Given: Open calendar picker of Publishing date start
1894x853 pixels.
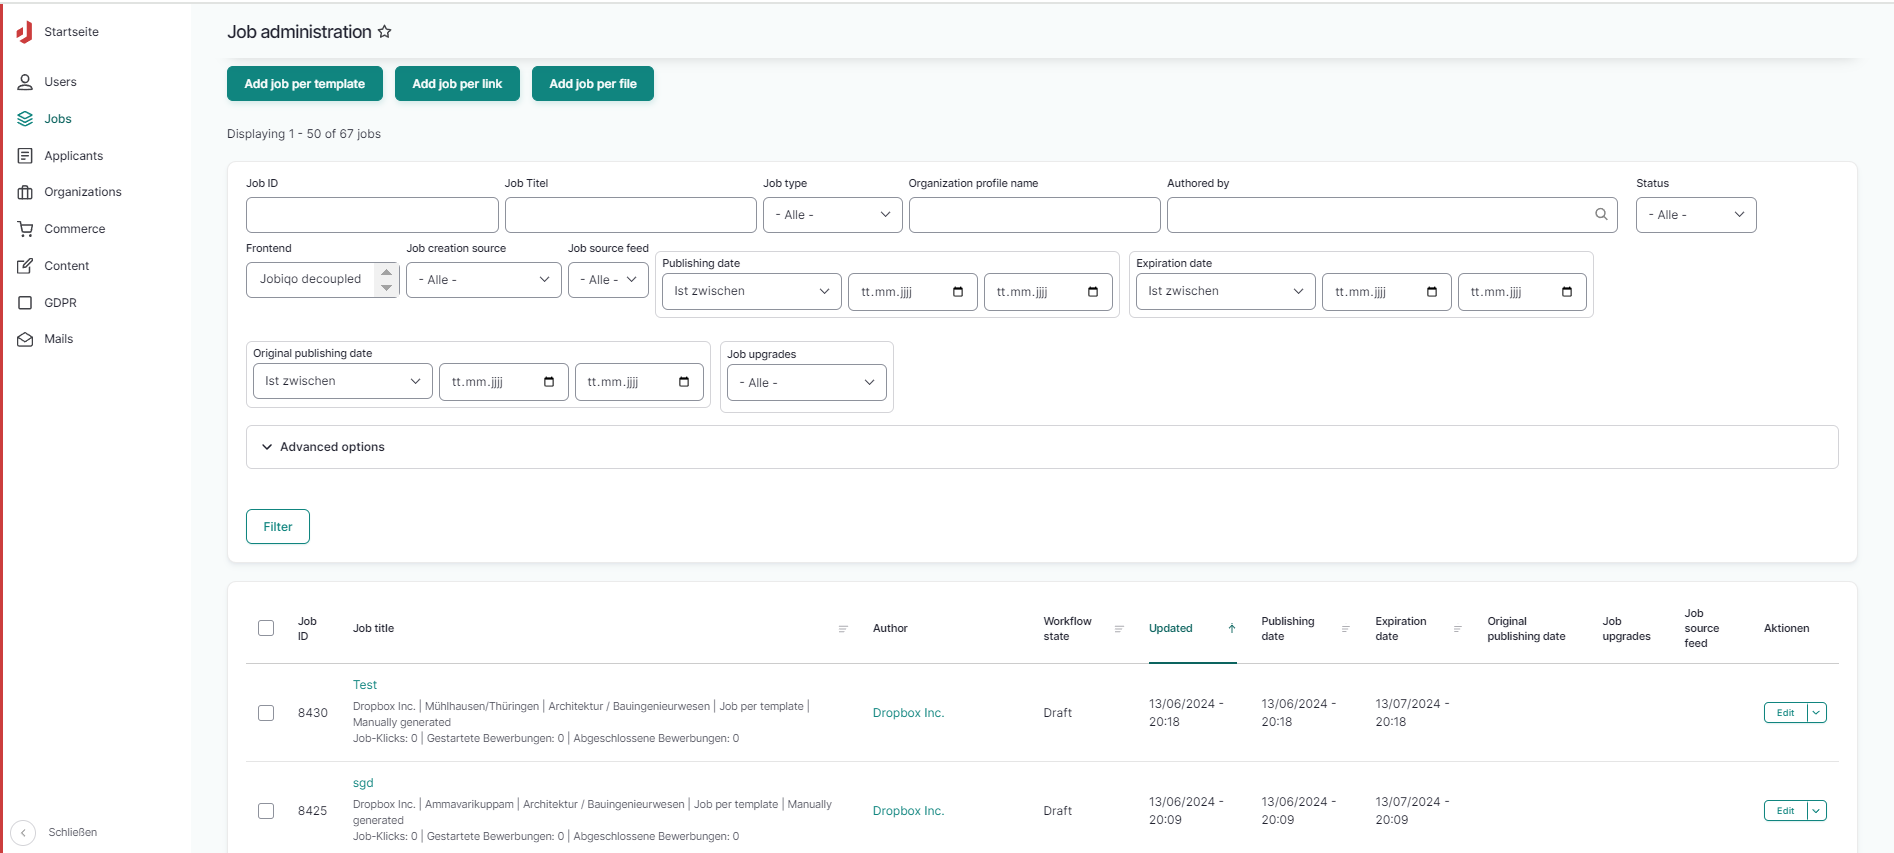Looking at the screenshot, I should 958,292.
